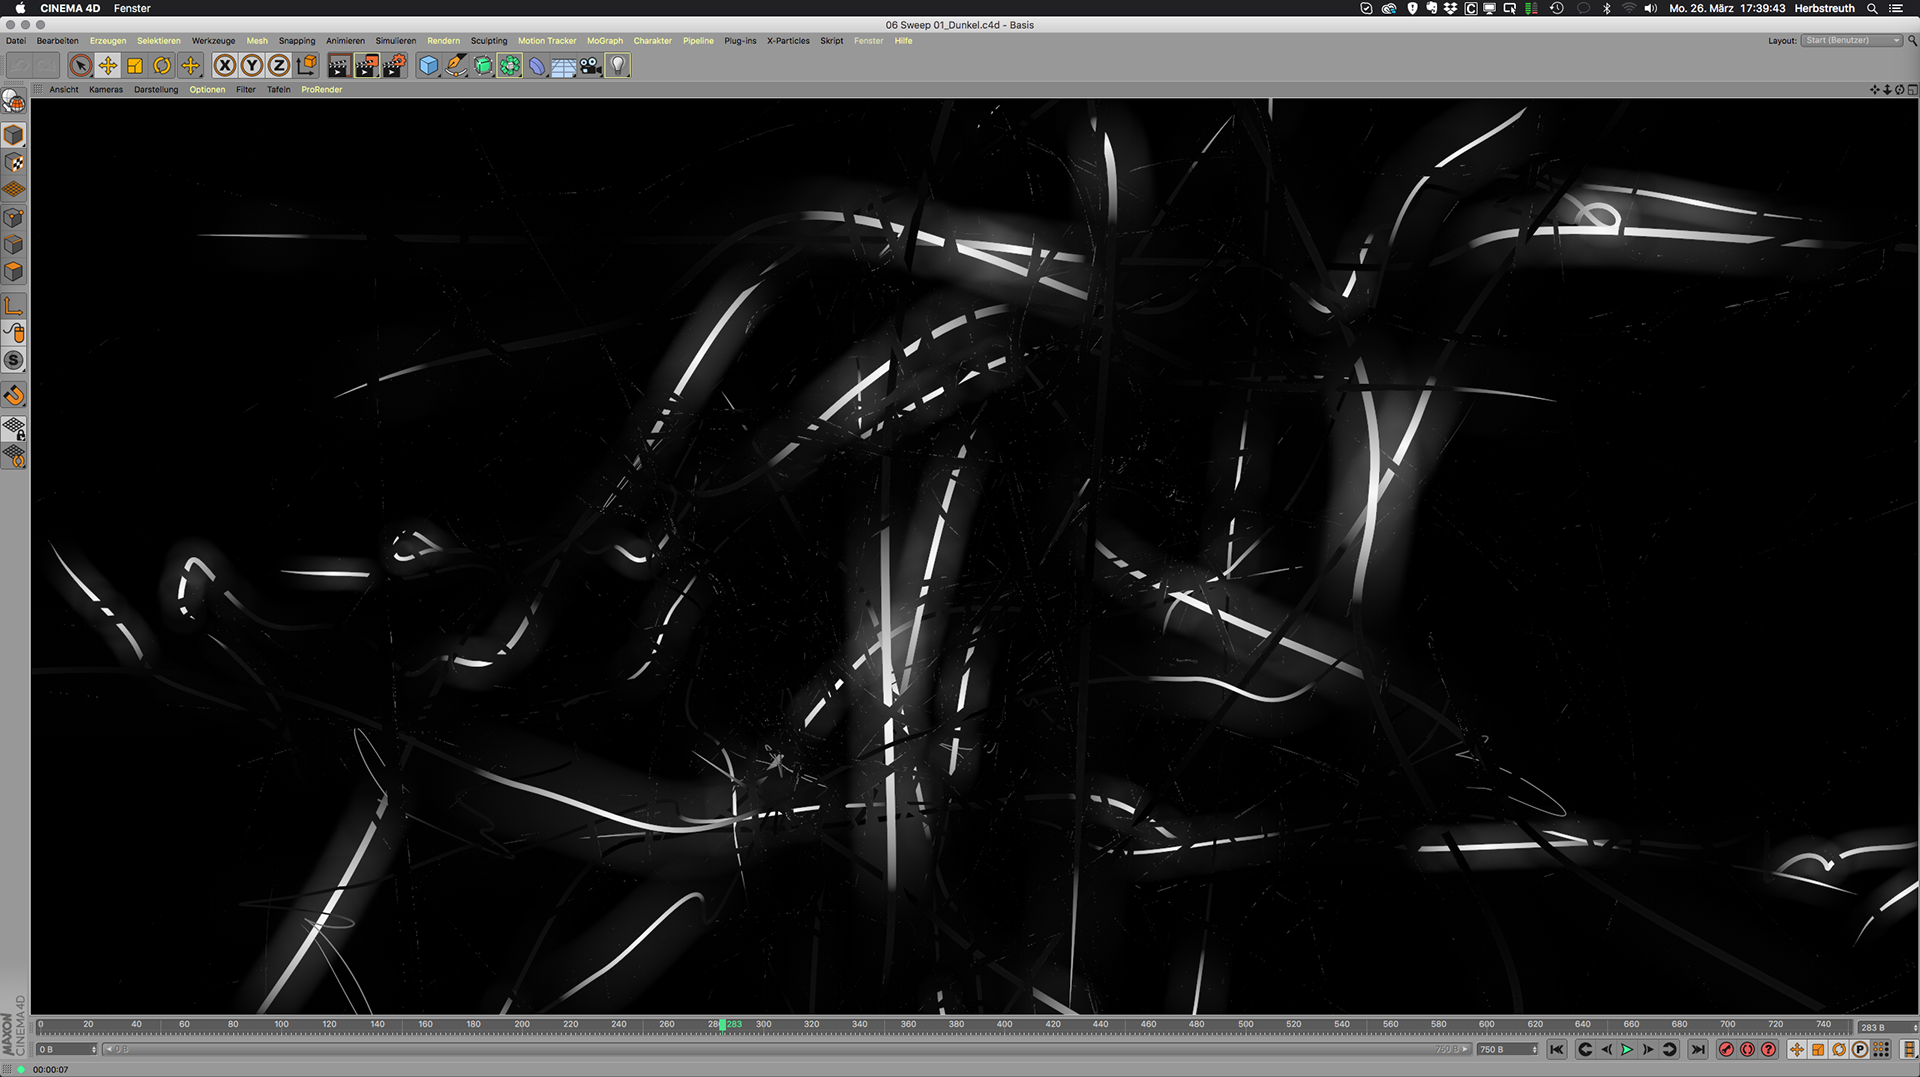Viewport: 1920px width, 1077px height.
Task: Toggle Locked Workplane grid icon
Action: point(14,429)
